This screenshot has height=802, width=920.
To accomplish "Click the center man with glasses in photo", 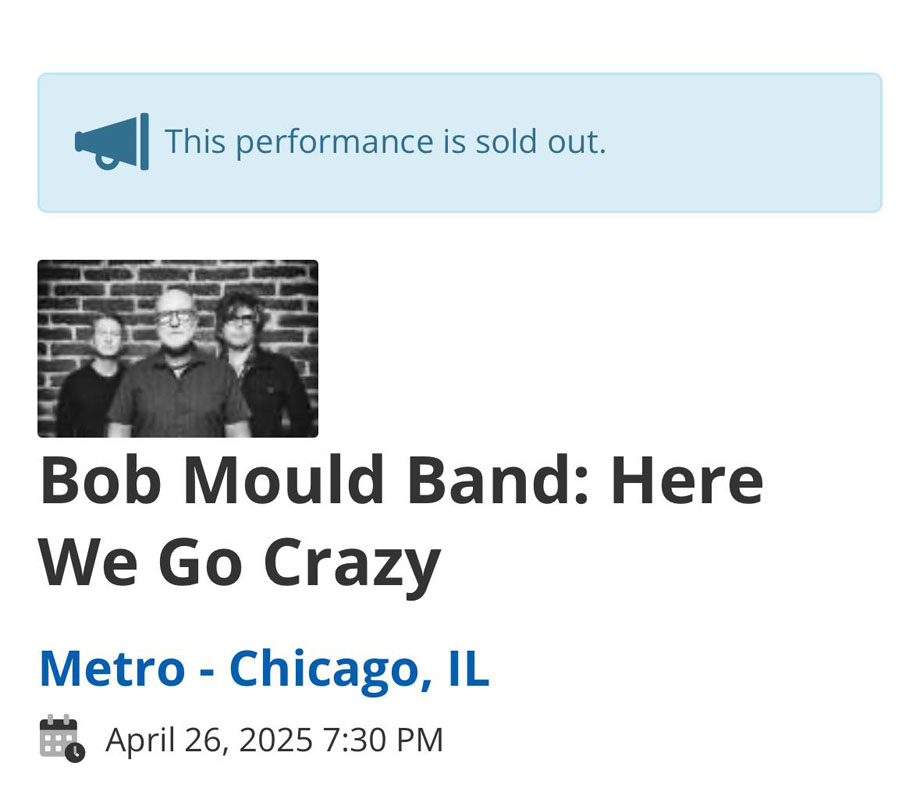I will pos(176,360).
